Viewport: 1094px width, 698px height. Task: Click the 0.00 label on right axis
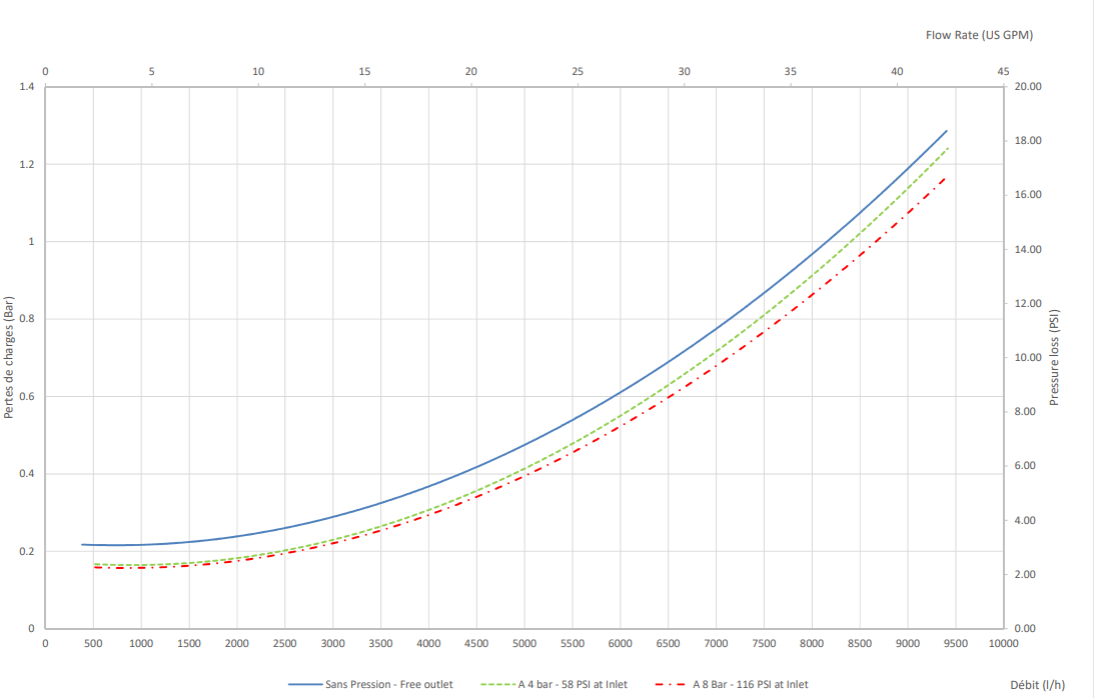[1025, 628]
